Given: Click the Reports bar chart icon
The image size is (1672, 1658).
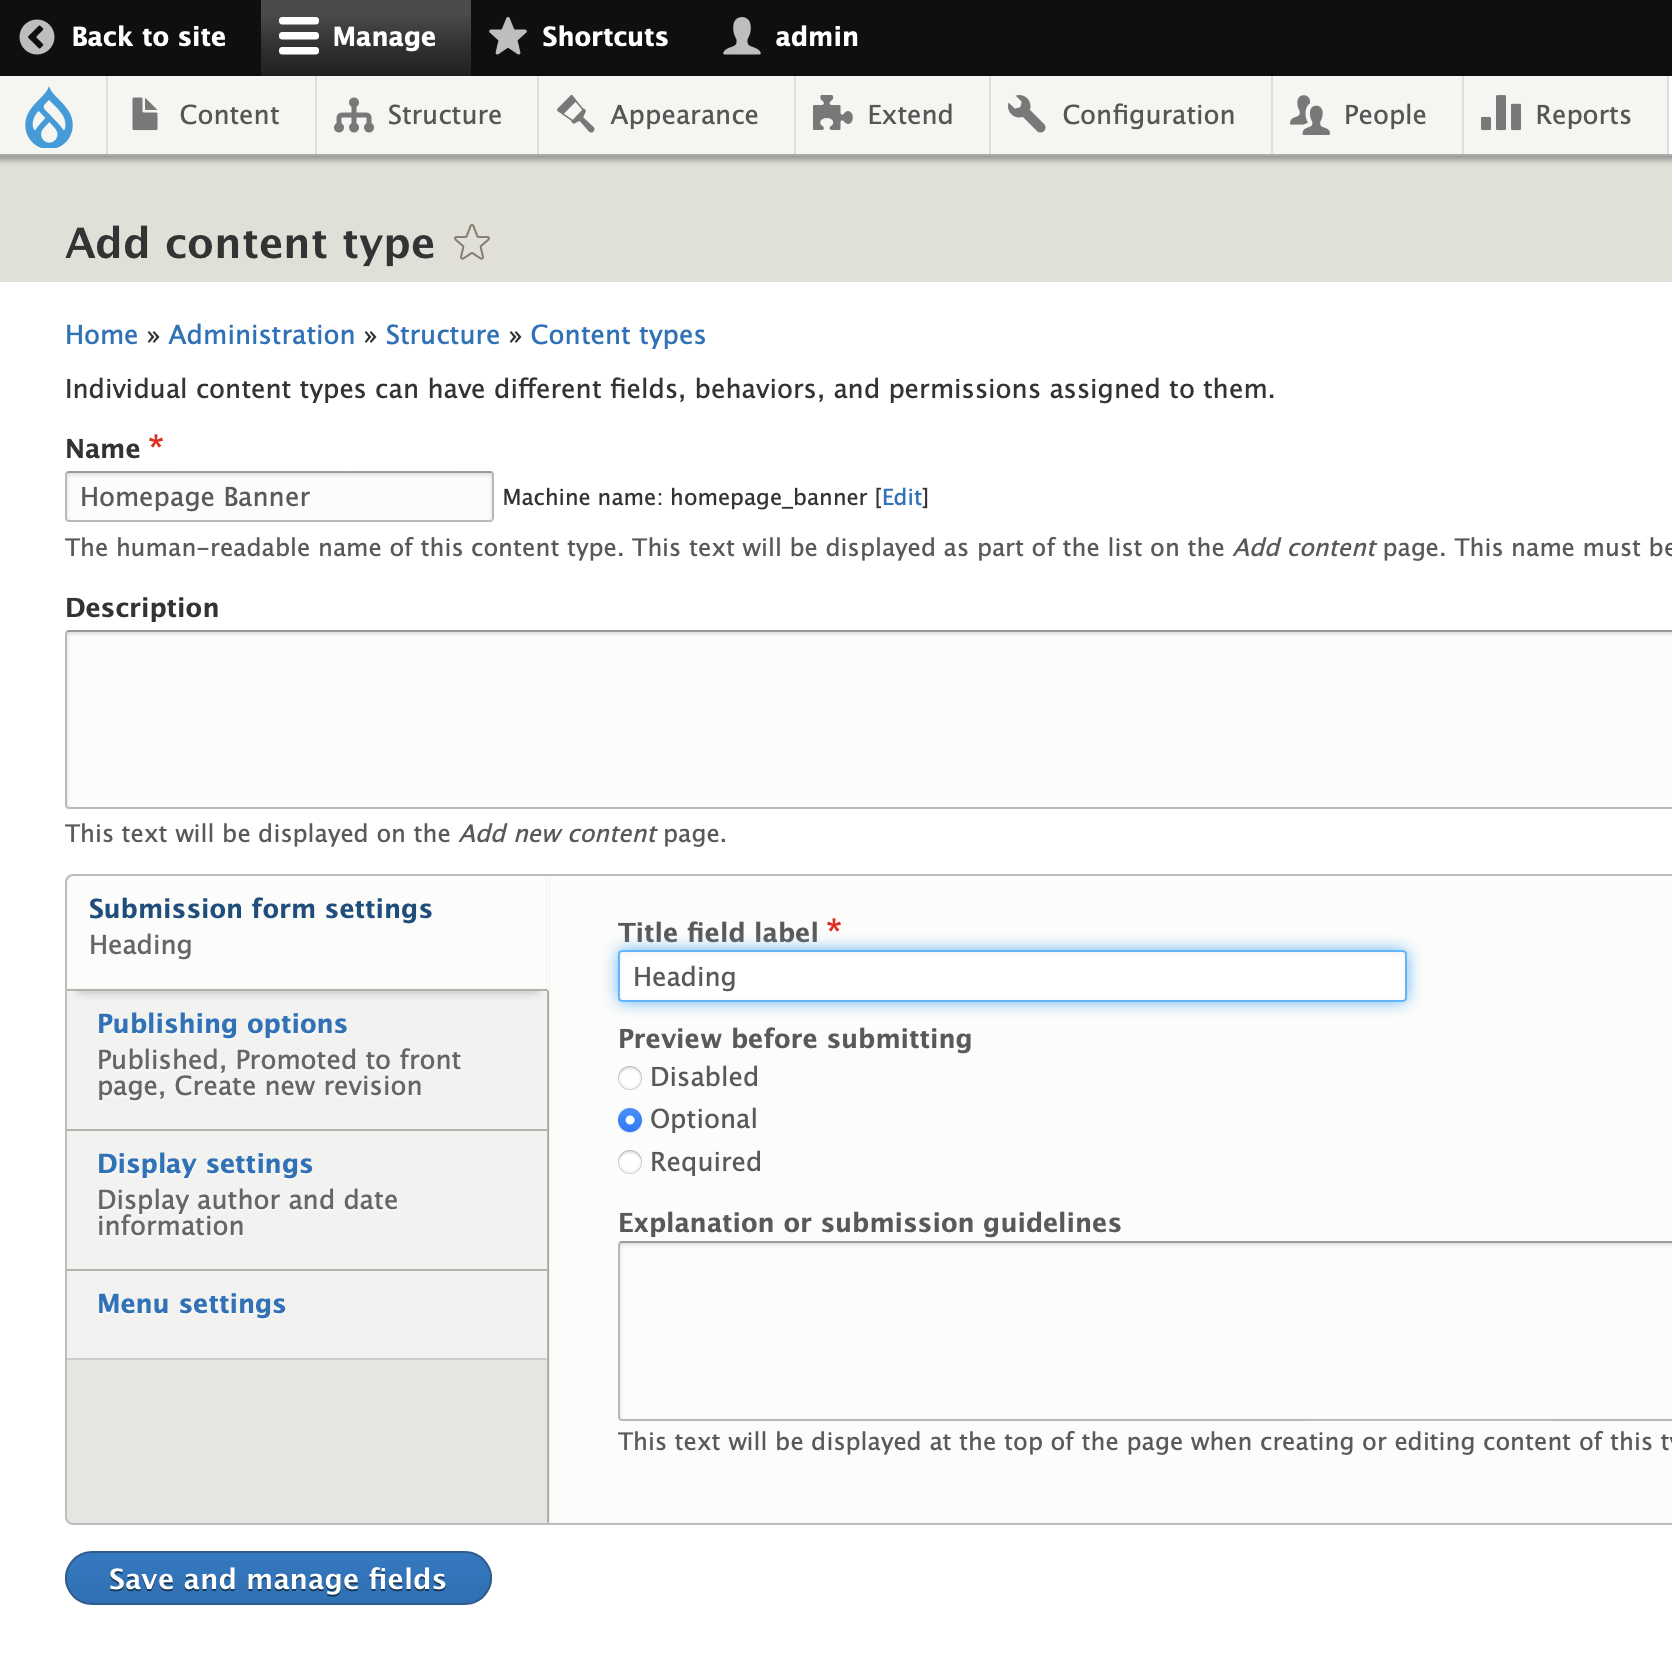Looking at the screenshot, I should point(1501,114).
